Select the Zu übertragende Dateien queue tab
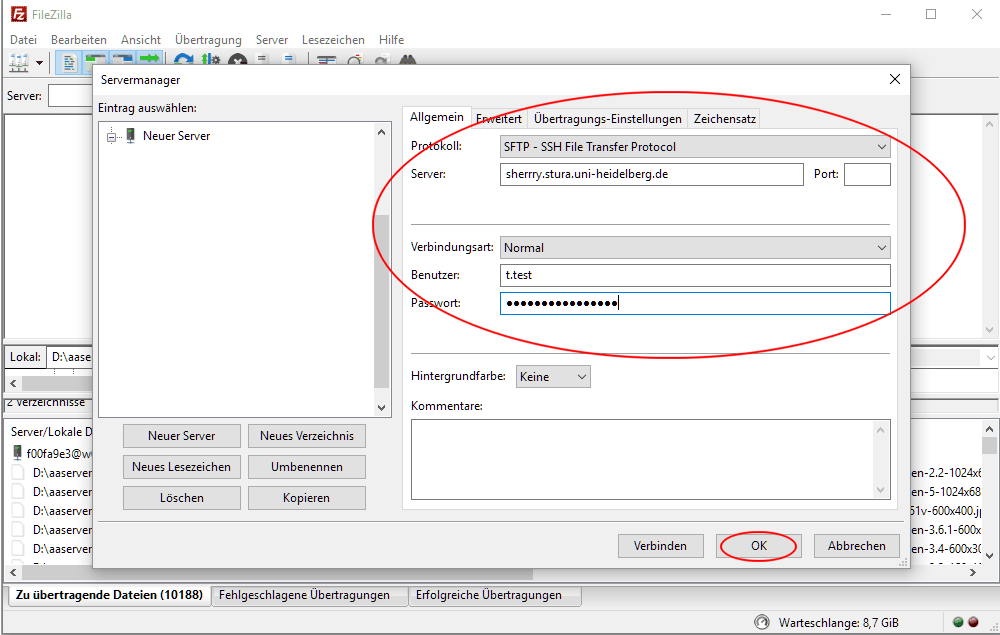Viewport: 1000px width, 635px height. [109, 595]
